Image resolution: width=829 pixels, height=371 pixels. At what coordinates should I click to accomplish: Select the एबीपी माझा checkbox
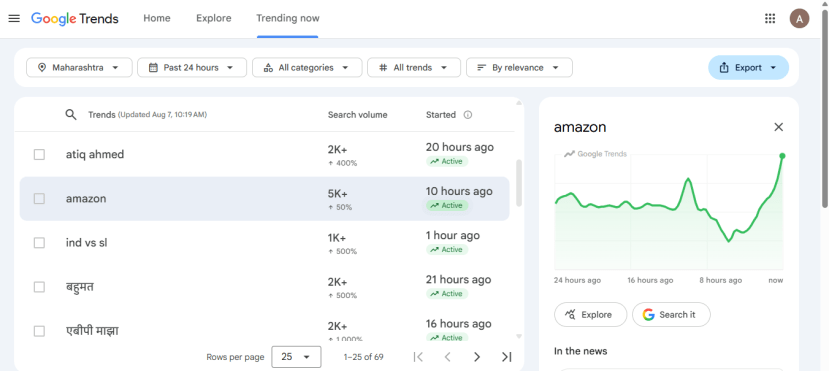pos(39,331)
